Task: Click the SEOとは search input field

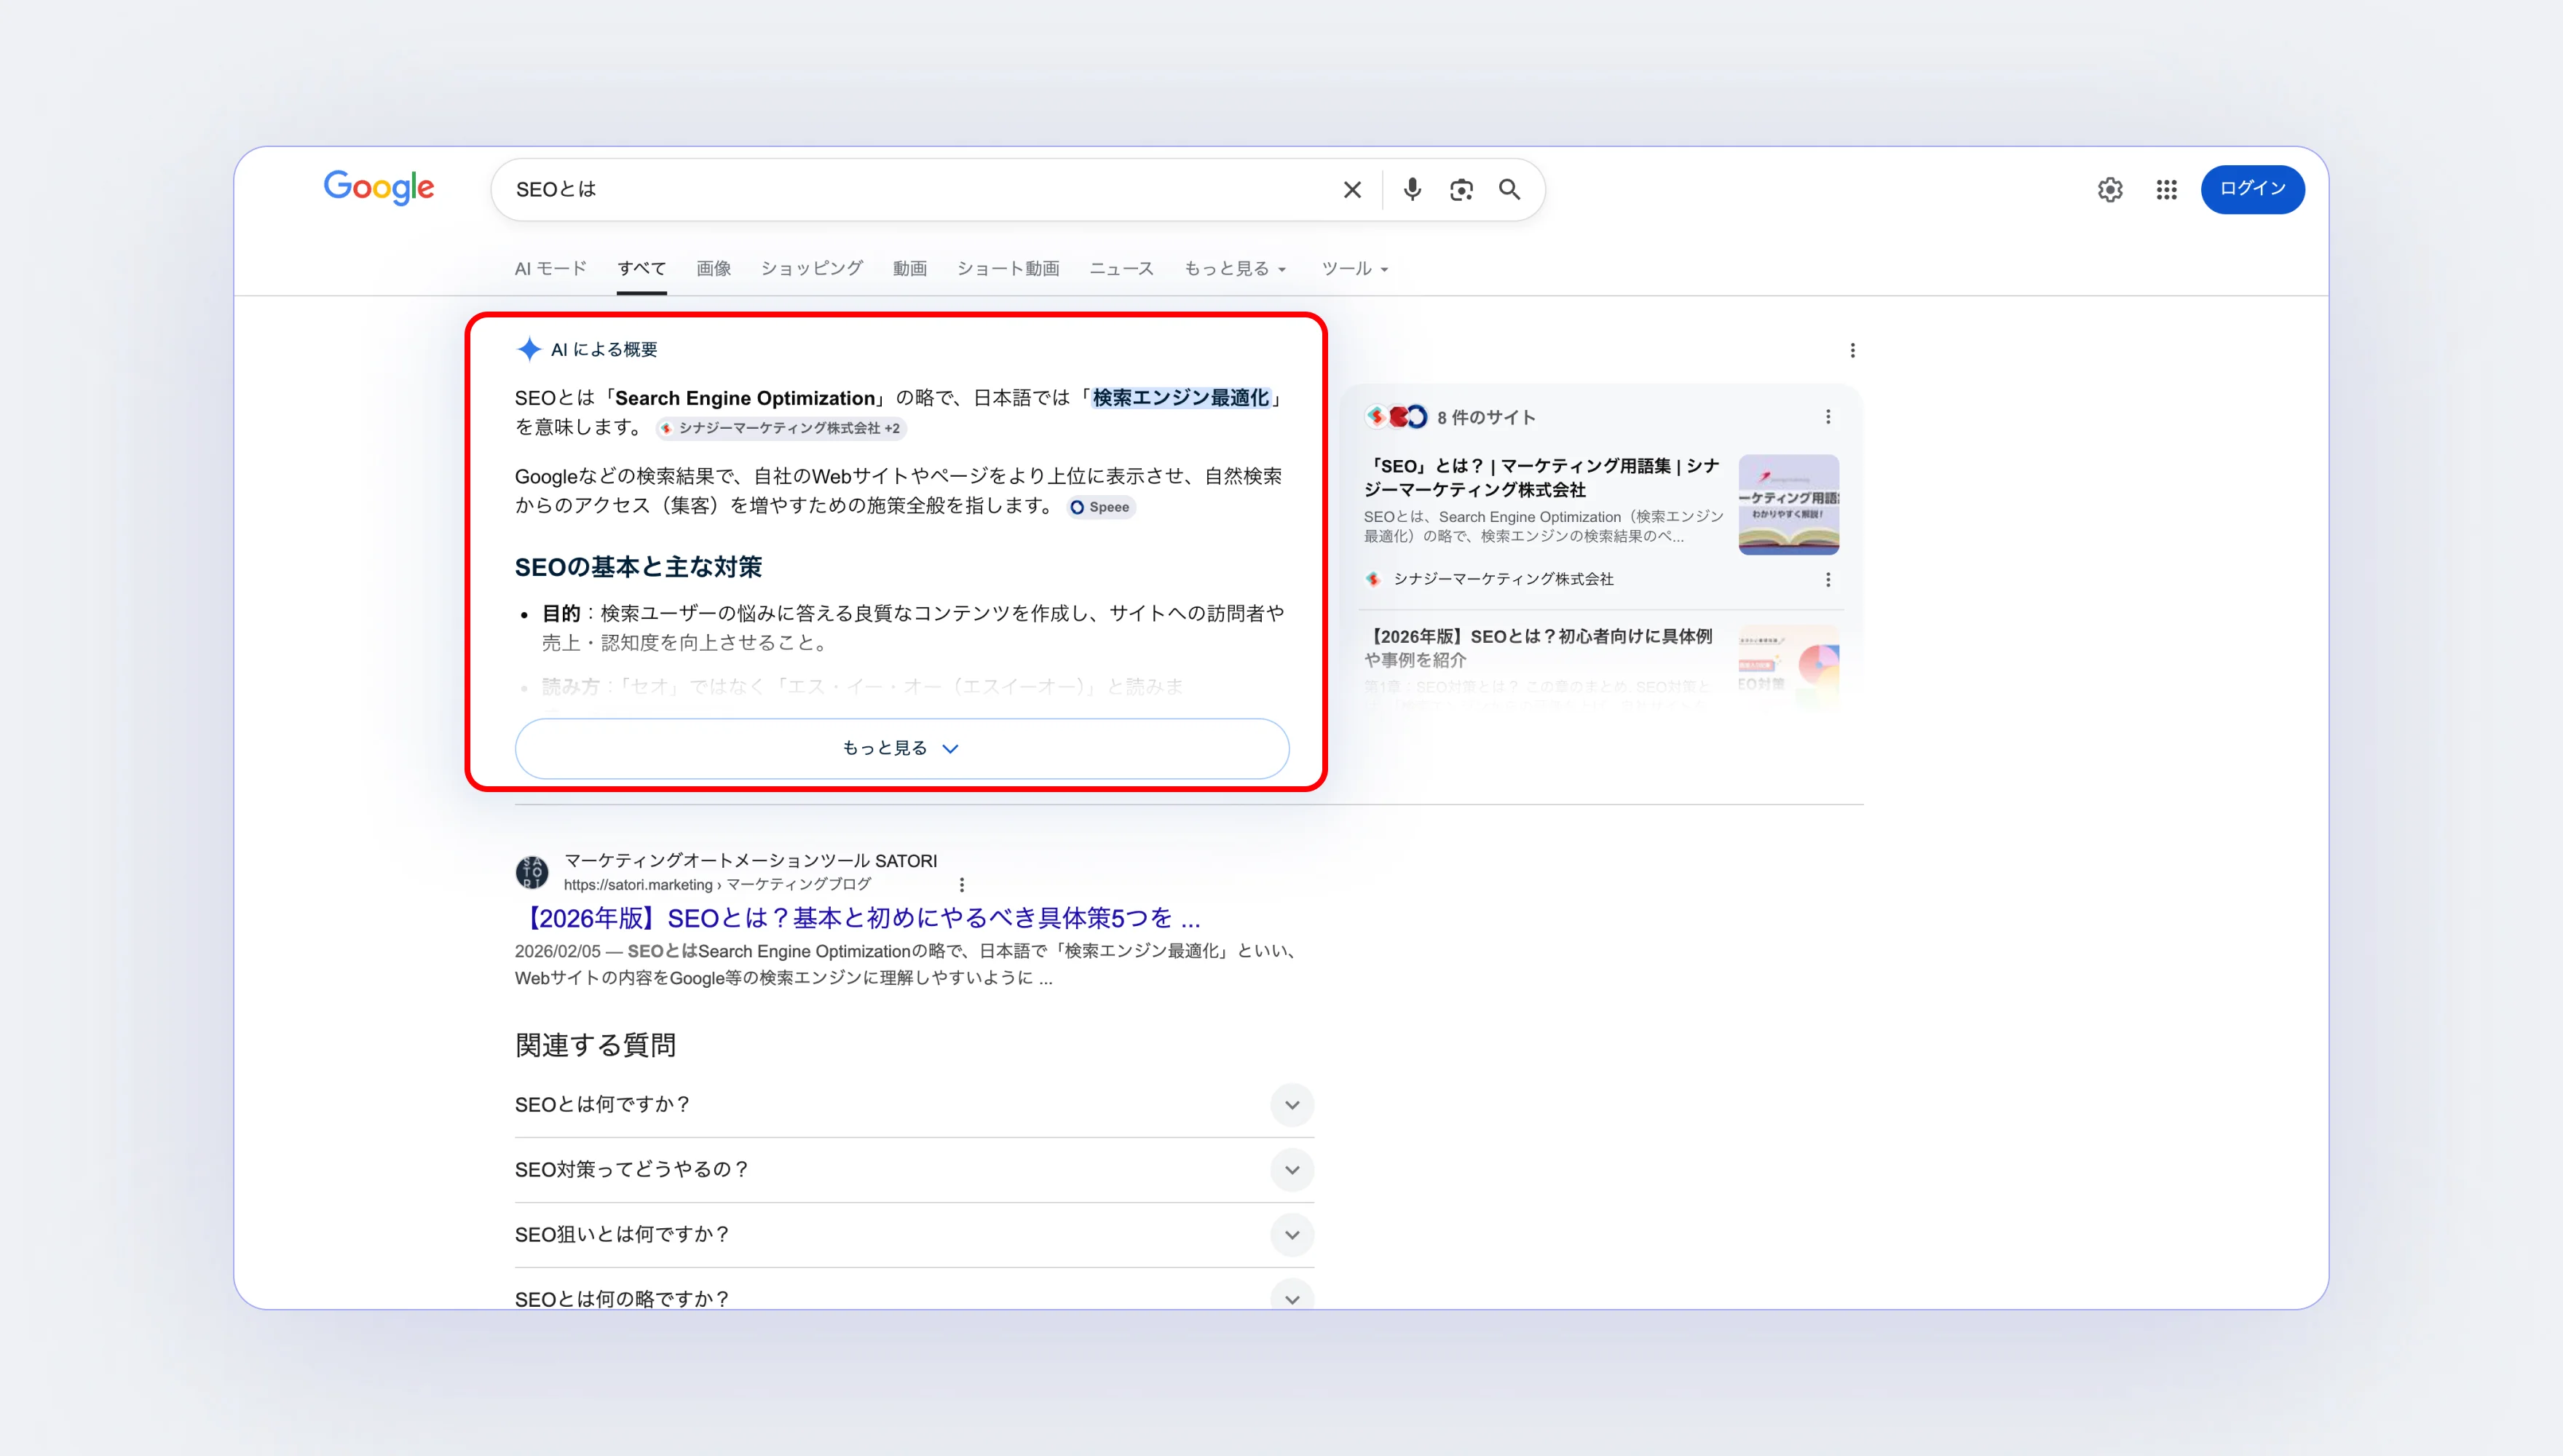Action: click(920, 190)
